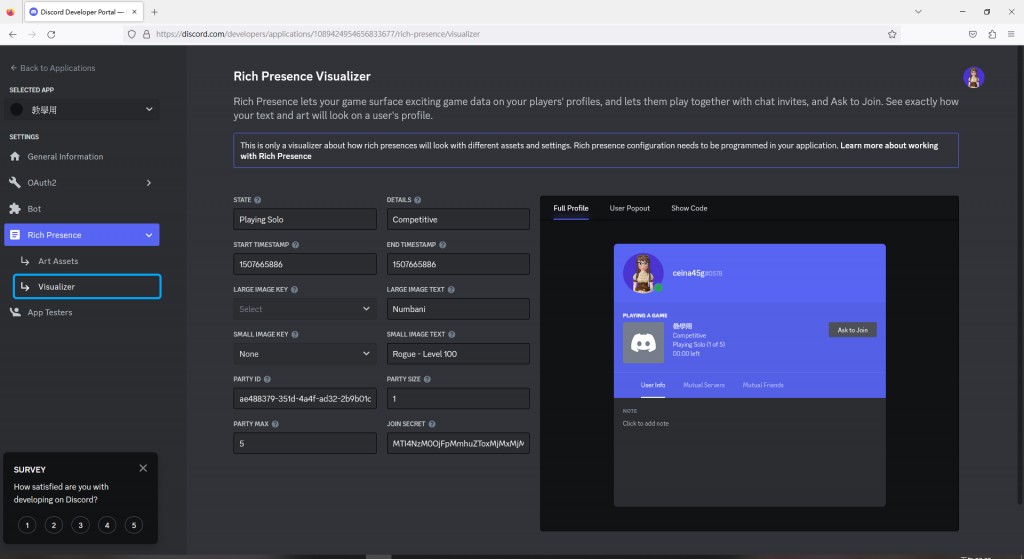
Task: Click the Join Secret help icon
Action: click(x=432, y=424)
